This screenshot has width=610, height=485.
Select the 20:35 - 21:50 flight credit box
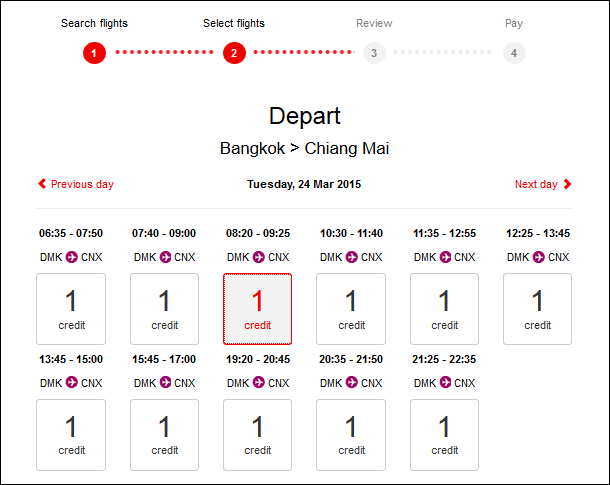[351, 435]
